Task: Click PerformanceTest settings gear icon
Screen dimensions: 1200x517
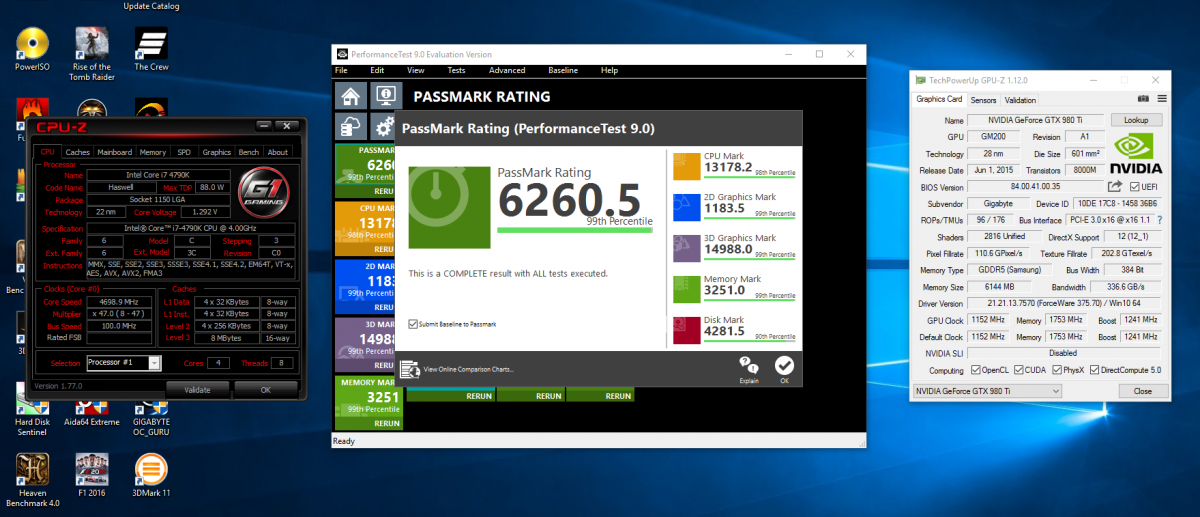Action: click(x=384, y=127)
